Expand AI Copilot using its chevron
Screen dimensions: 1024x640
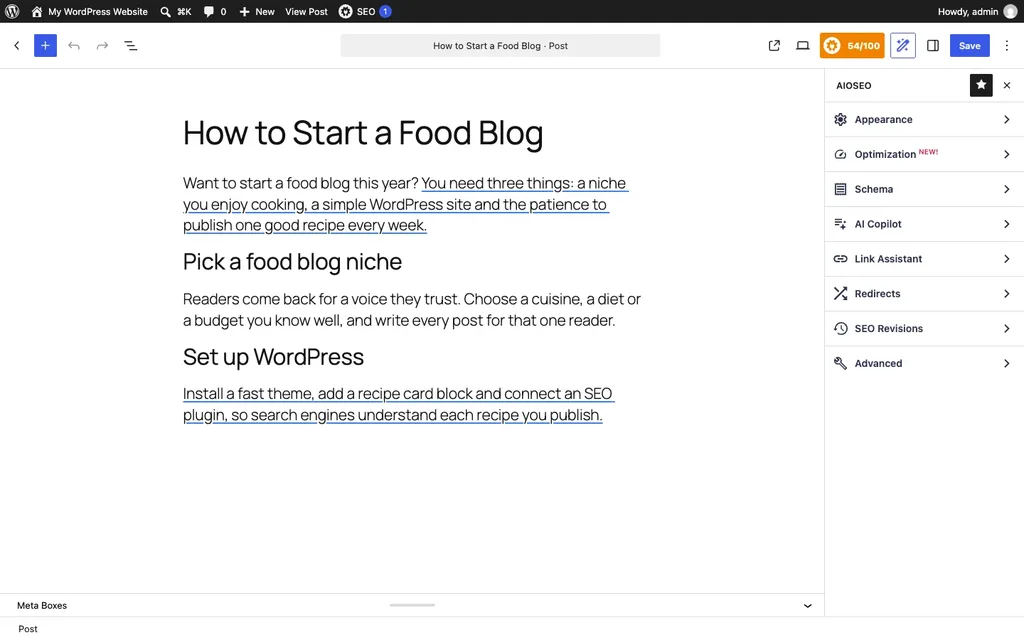1006,224
